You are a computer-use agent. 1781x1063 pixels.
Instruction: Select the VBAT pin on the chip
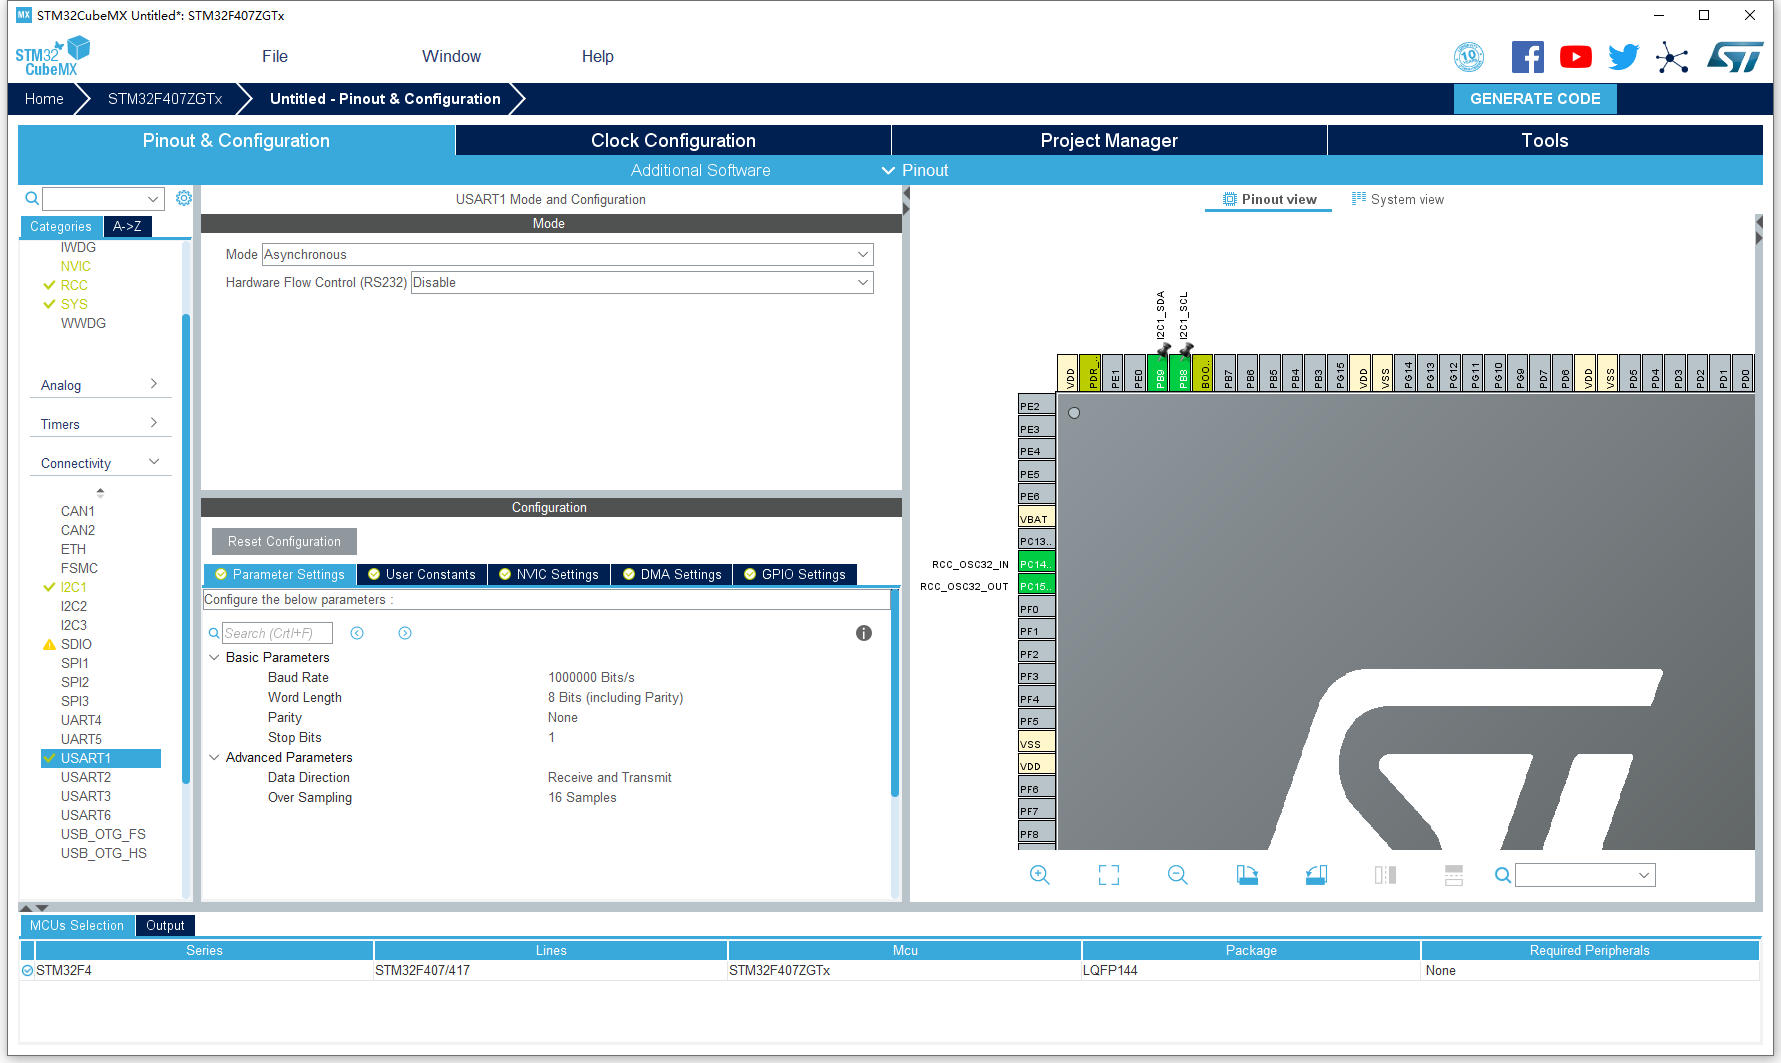(1036, 518)
